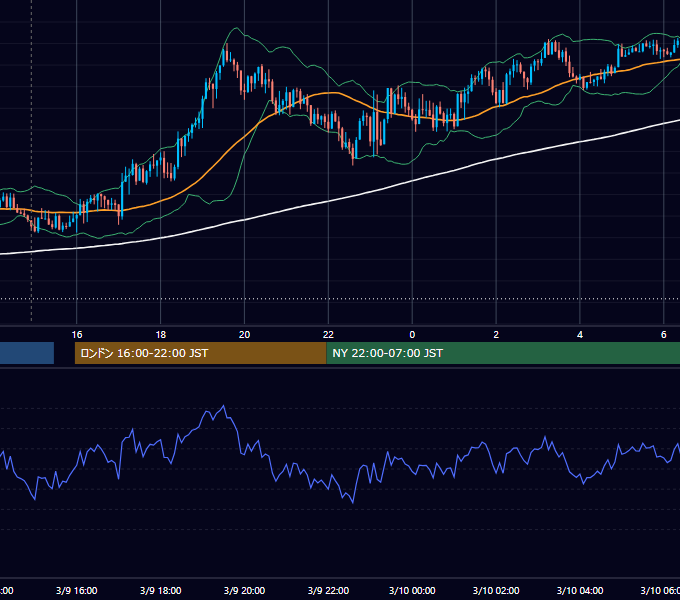
Task: Click the 2 hour label on price chart axis
Action: (x=496, y=334)
